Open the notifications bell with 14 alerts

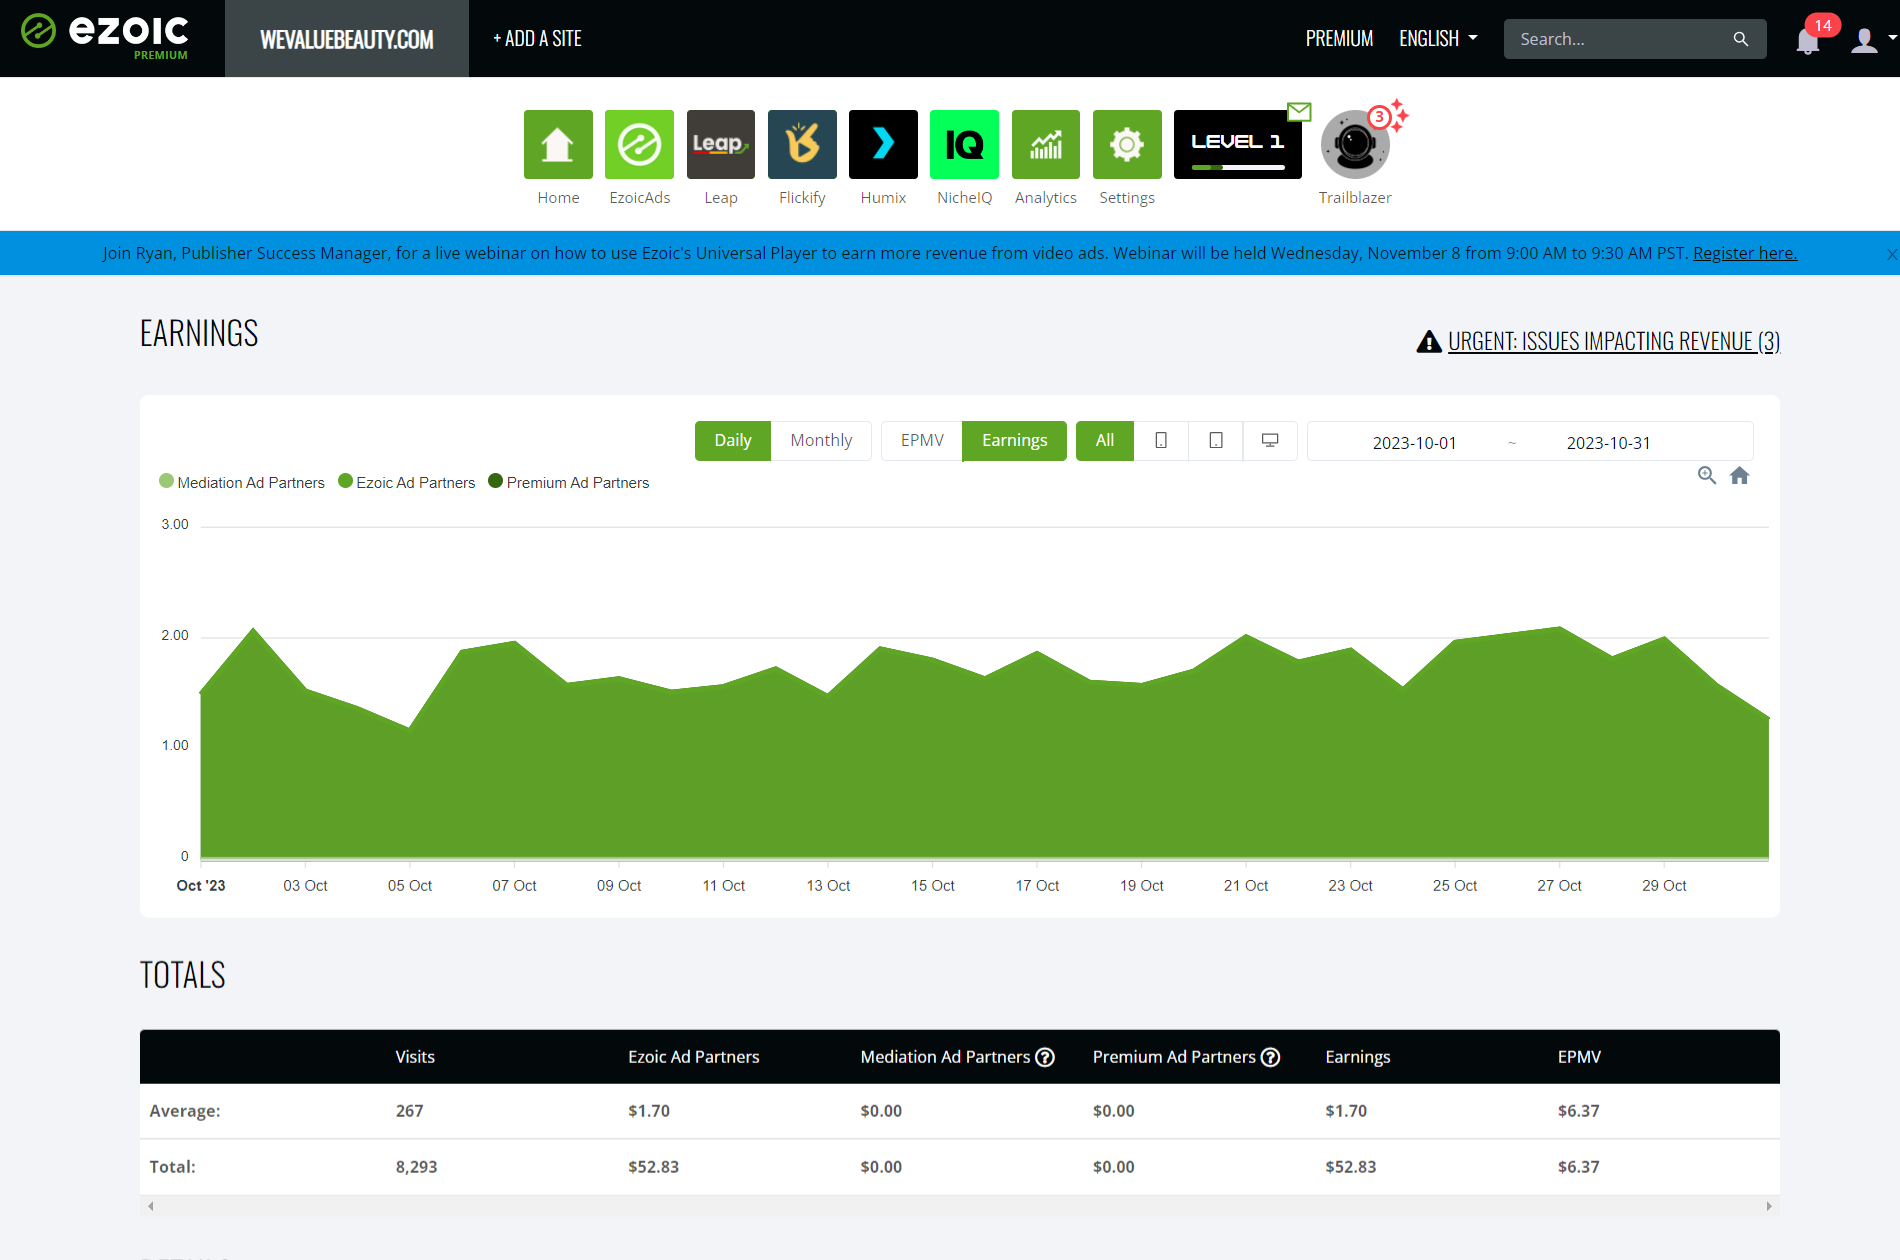(x=1807, y=41)
